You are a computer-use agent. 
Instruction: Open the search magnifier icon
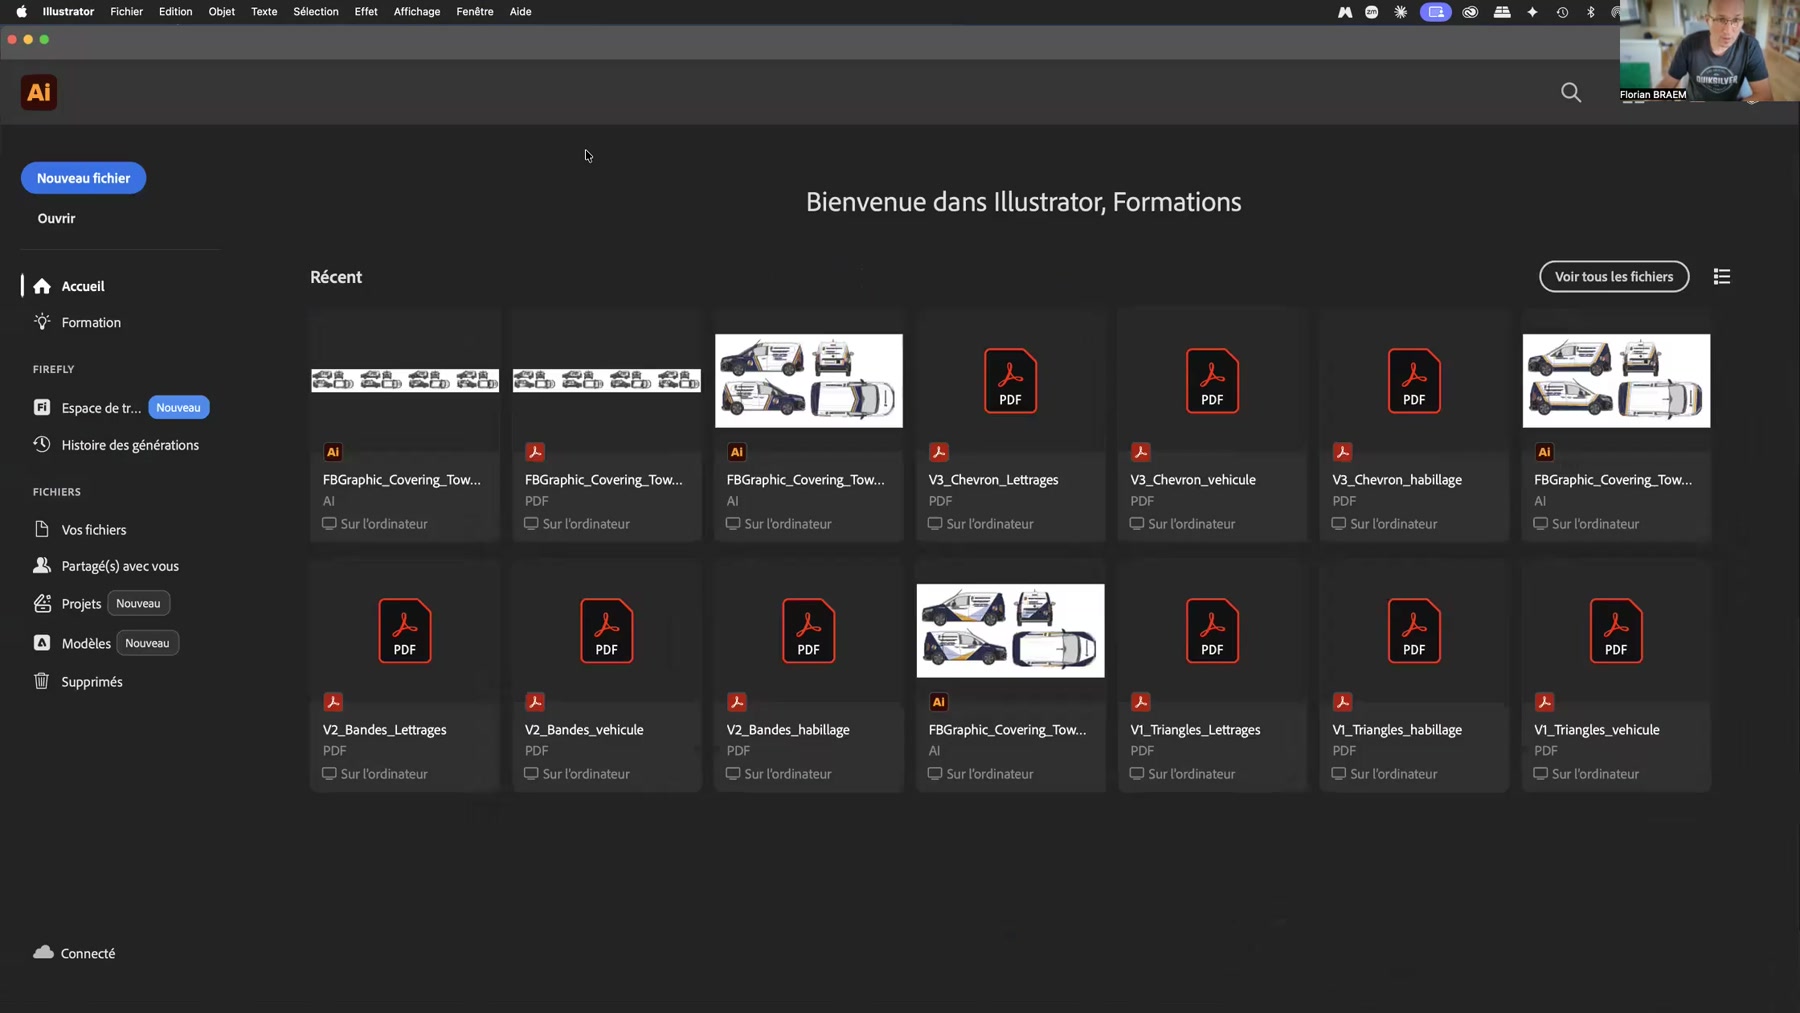click(1571, 93)
